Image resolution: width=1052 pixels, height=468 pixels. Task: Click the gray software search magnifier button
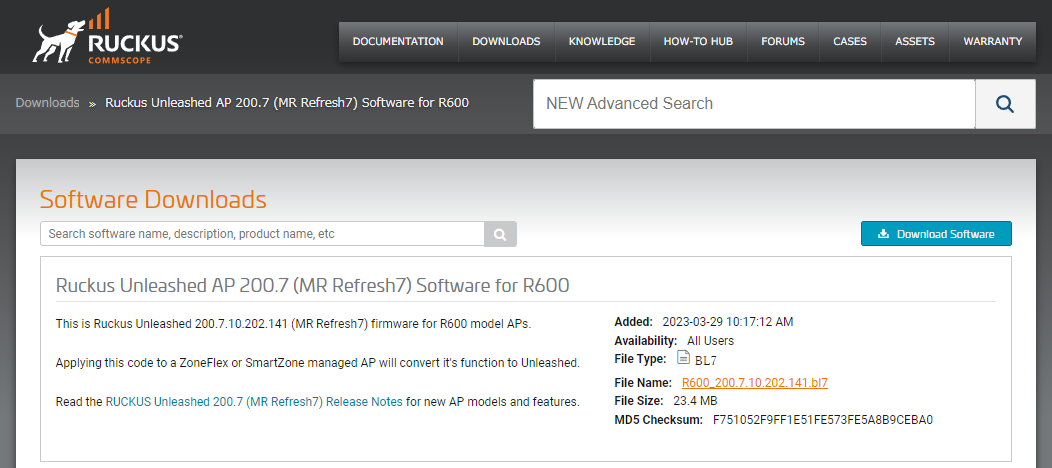pyautogui.click(x=500, y=234)
